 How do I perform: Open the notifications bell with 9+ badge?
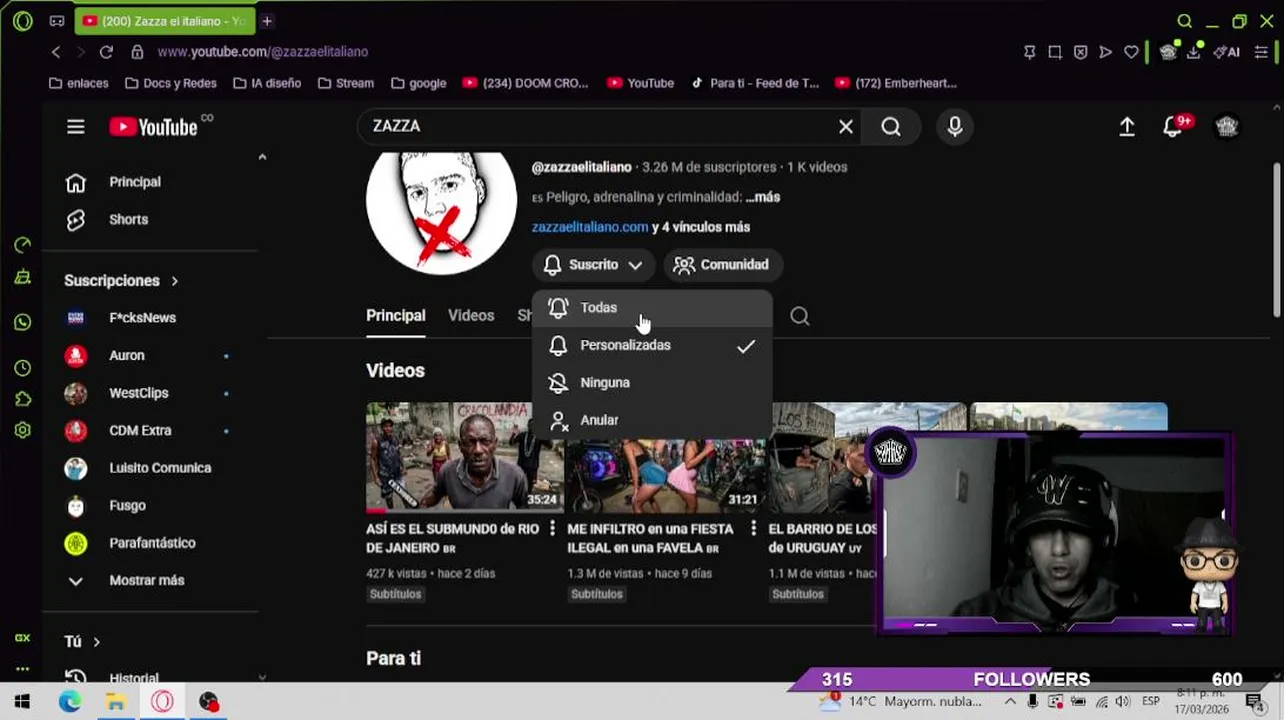1174,127
